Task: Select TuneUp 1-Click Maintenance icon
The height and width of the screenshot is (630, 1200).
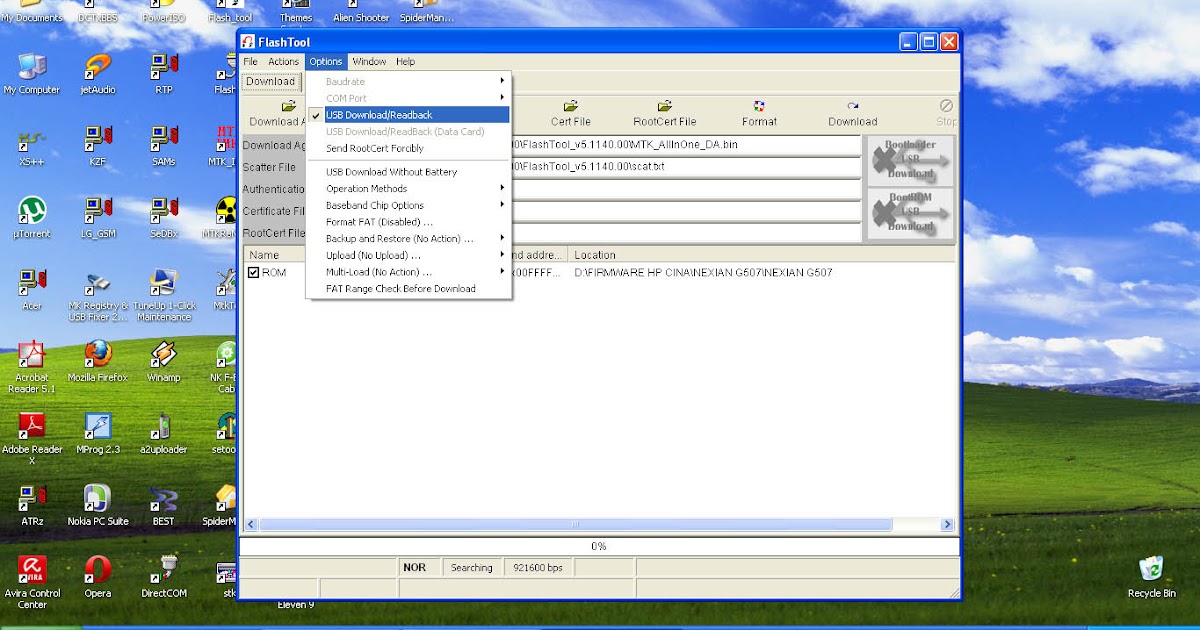Action: tap(164, 282)
